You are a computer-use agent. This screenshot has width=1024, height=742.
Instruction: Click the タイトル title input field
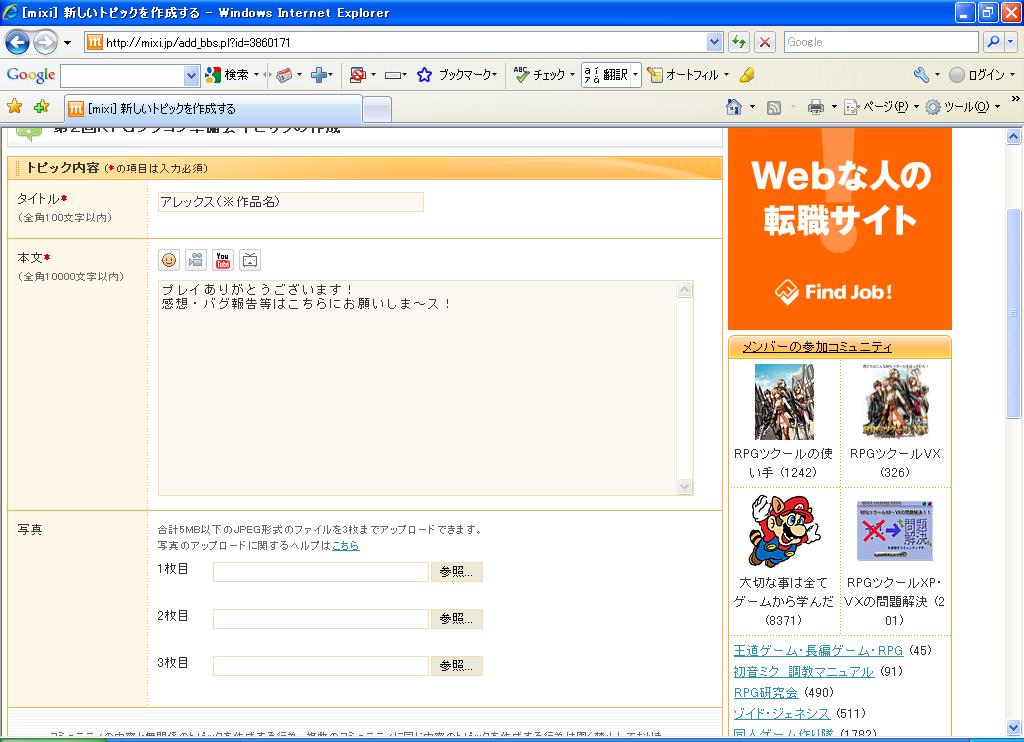tap(290, 202)
